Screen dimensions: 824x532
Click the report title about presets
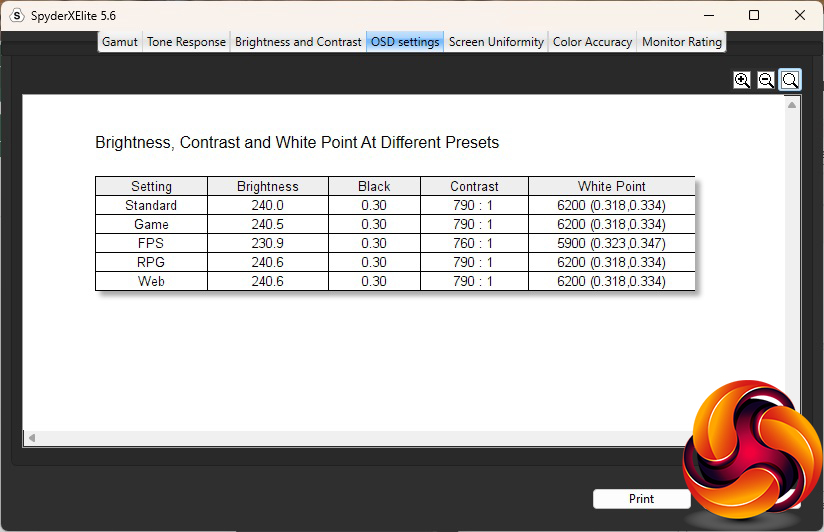tap(297, 142)
